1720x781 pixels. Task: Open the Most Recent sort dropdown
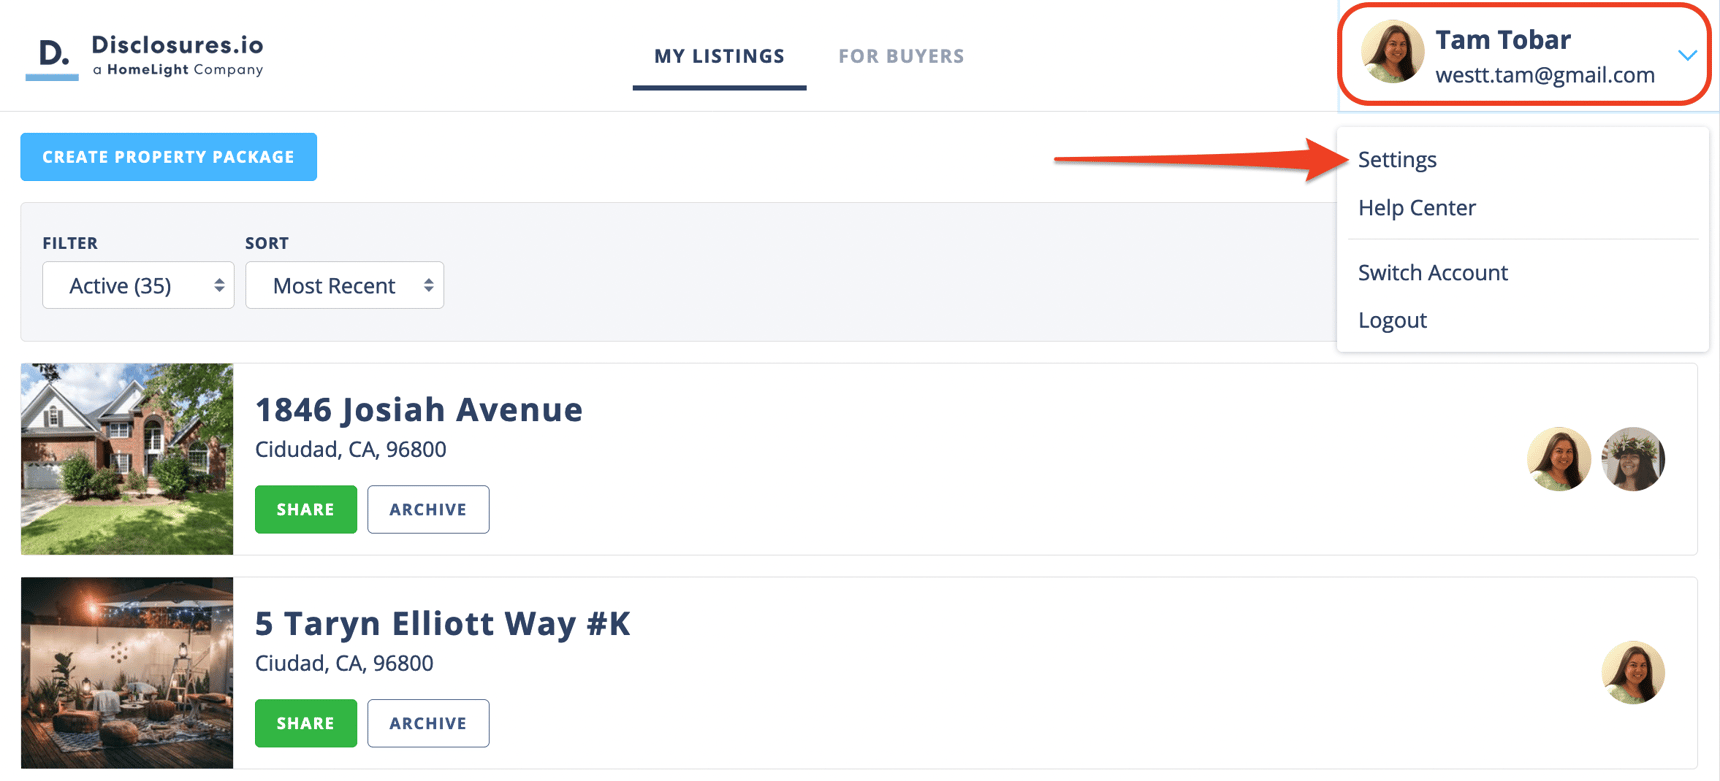point(344,286)
